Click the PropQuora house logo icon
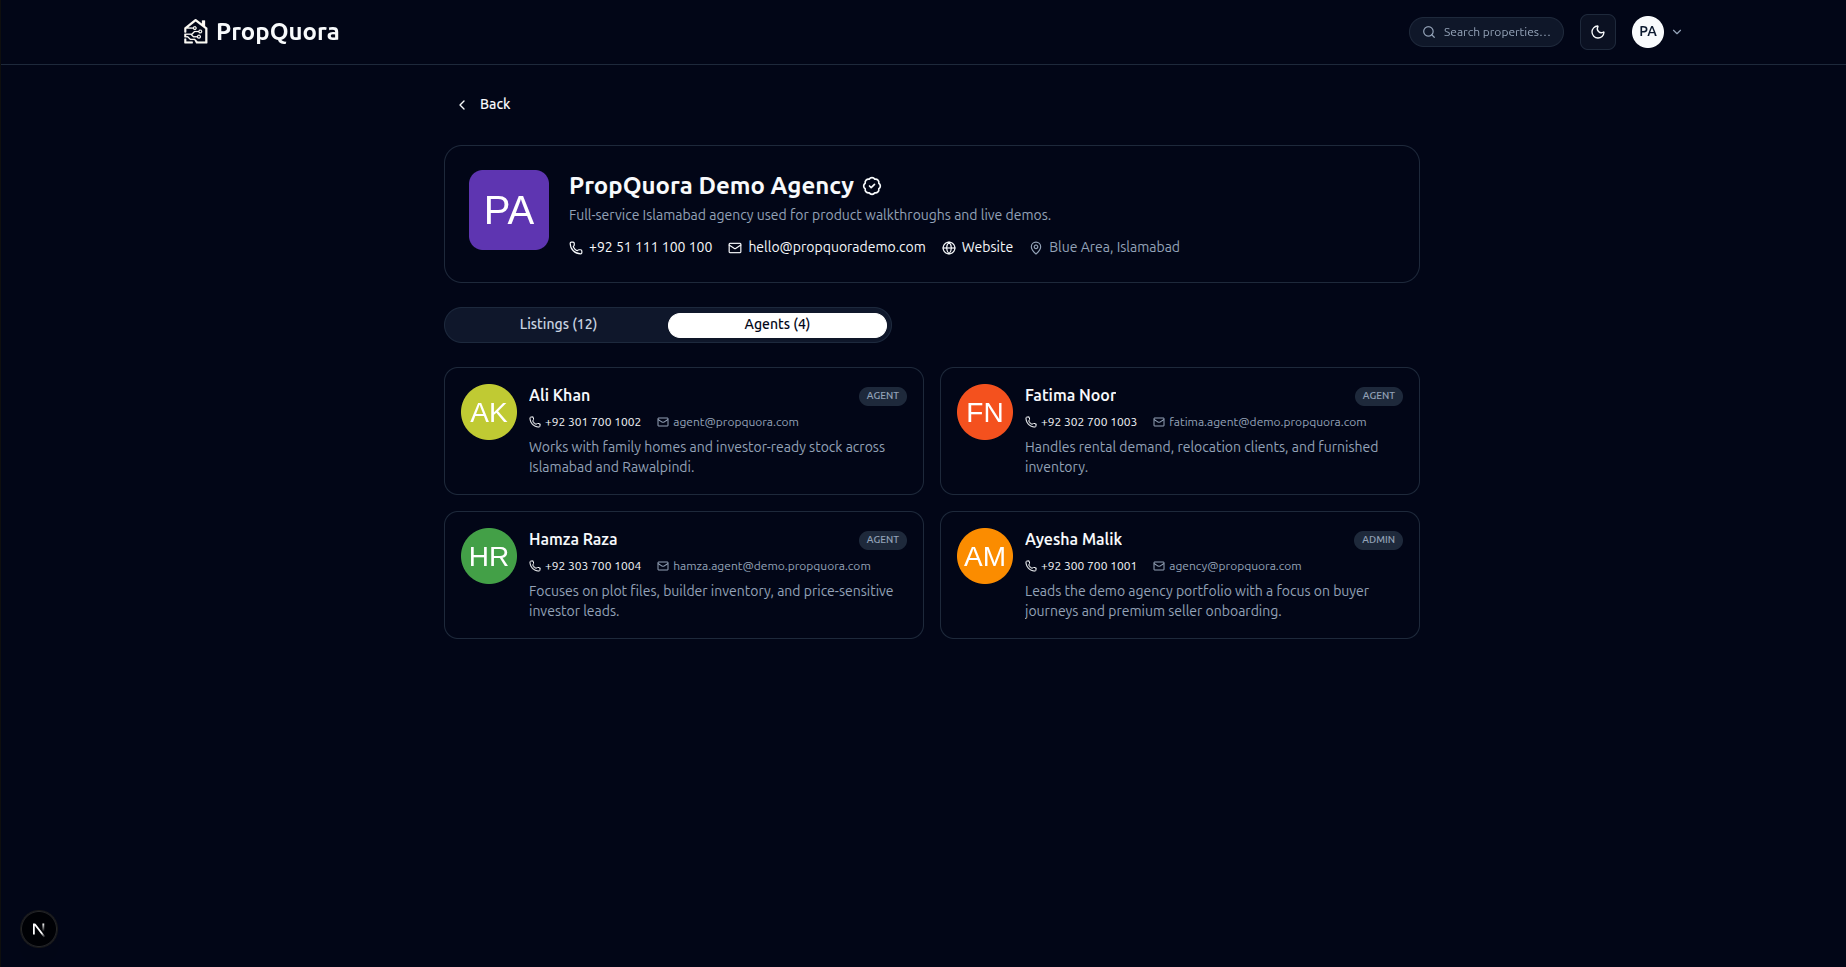The image size is (1846, 967). [195, 32]
